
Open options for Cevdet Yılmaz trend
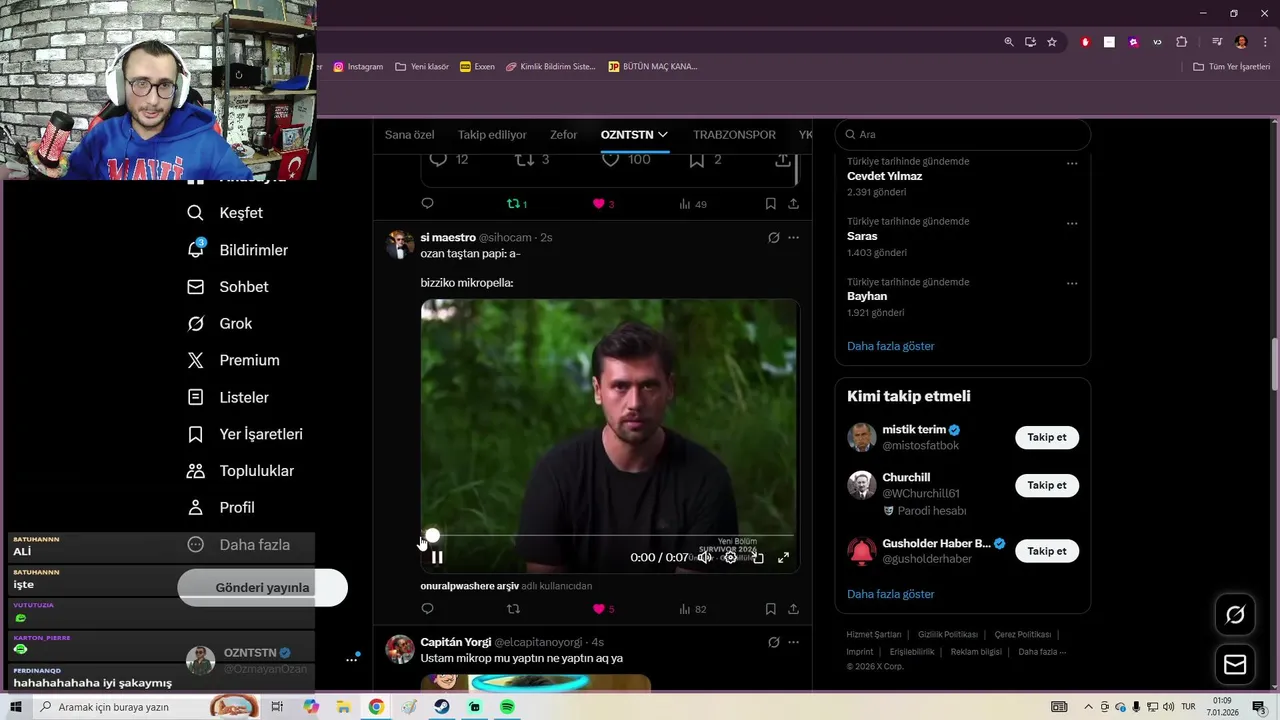(x=1072, y=163)
